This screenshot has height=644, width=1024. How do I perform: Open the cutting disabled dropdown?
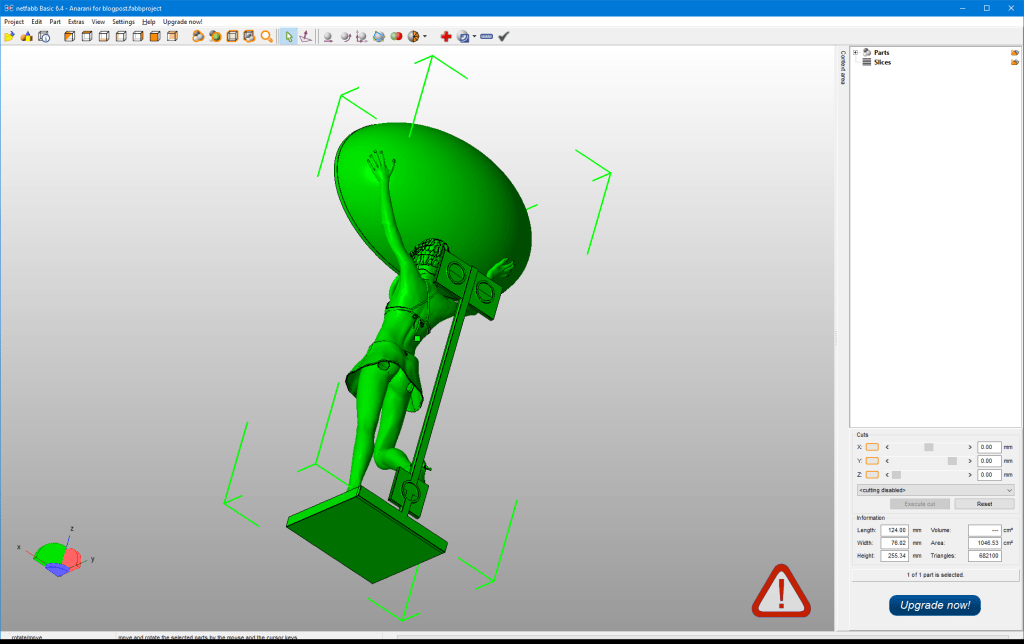point(935,490)
